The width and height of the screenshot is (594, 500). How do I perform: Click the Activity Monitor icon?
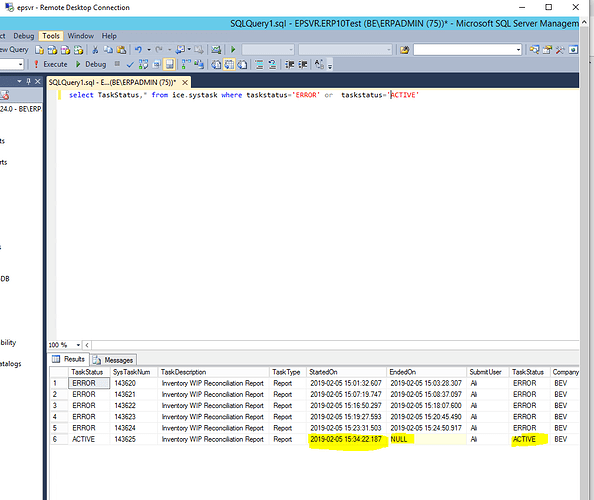pyautogui.click(x=216, y=50)
